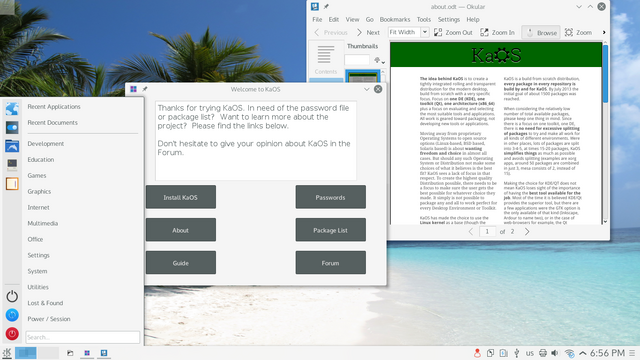This screenshot has height=360, width=640.
Task: Select the Browse tool in Okular
Action: tap(541, 33)
